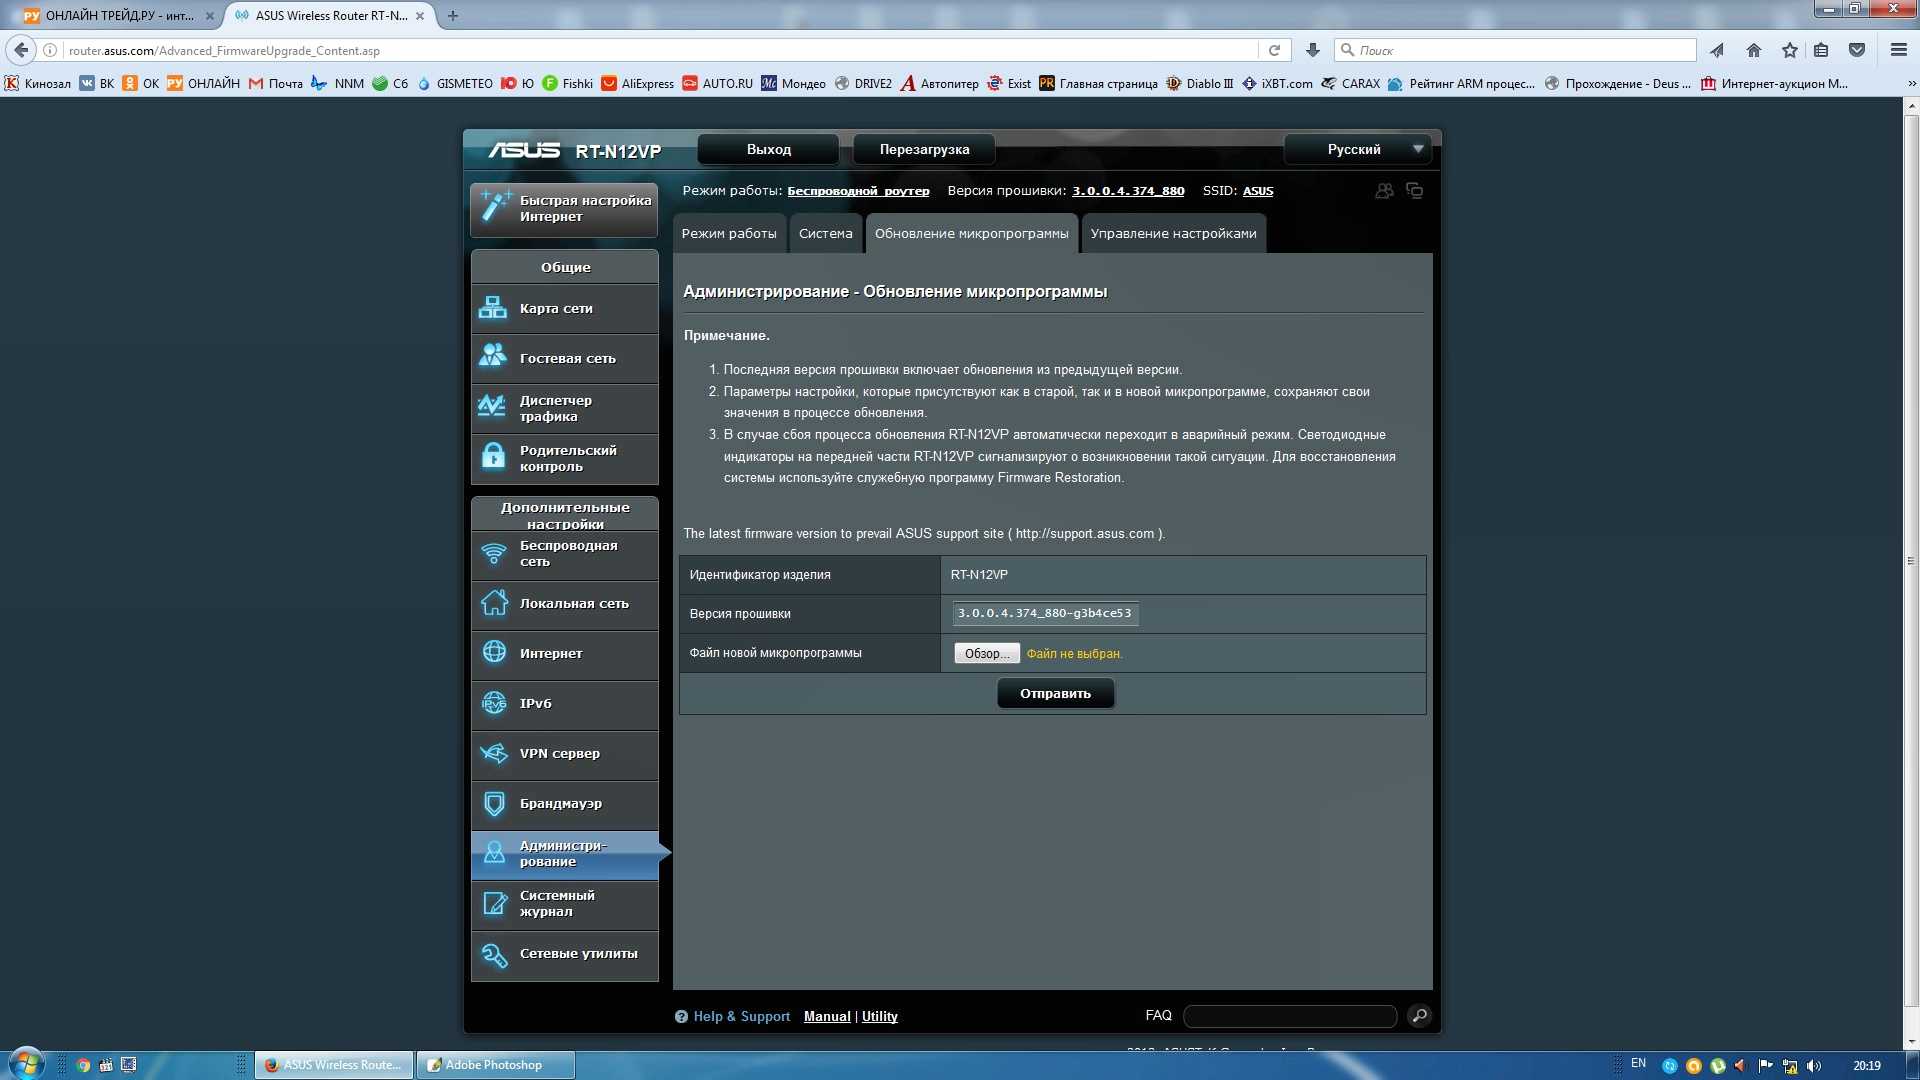Click the EN language indicator in the taskbar

click(1638, 1064)
